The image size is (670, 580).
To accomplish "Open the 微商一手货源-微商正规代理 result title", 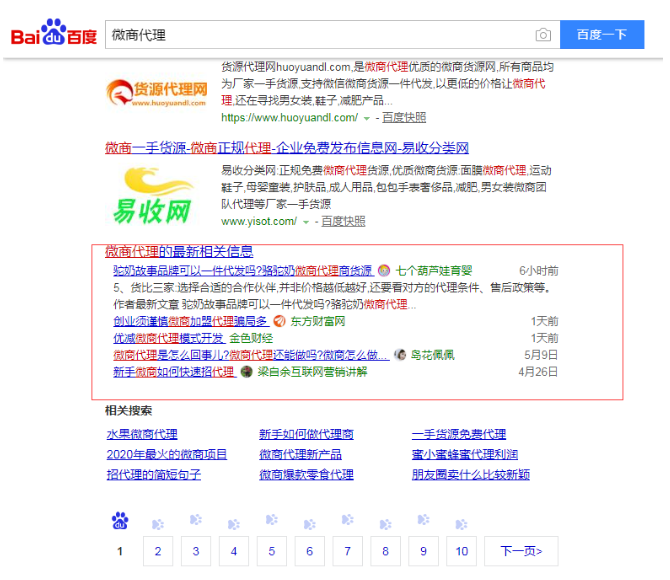I will [x=287, y=148].
